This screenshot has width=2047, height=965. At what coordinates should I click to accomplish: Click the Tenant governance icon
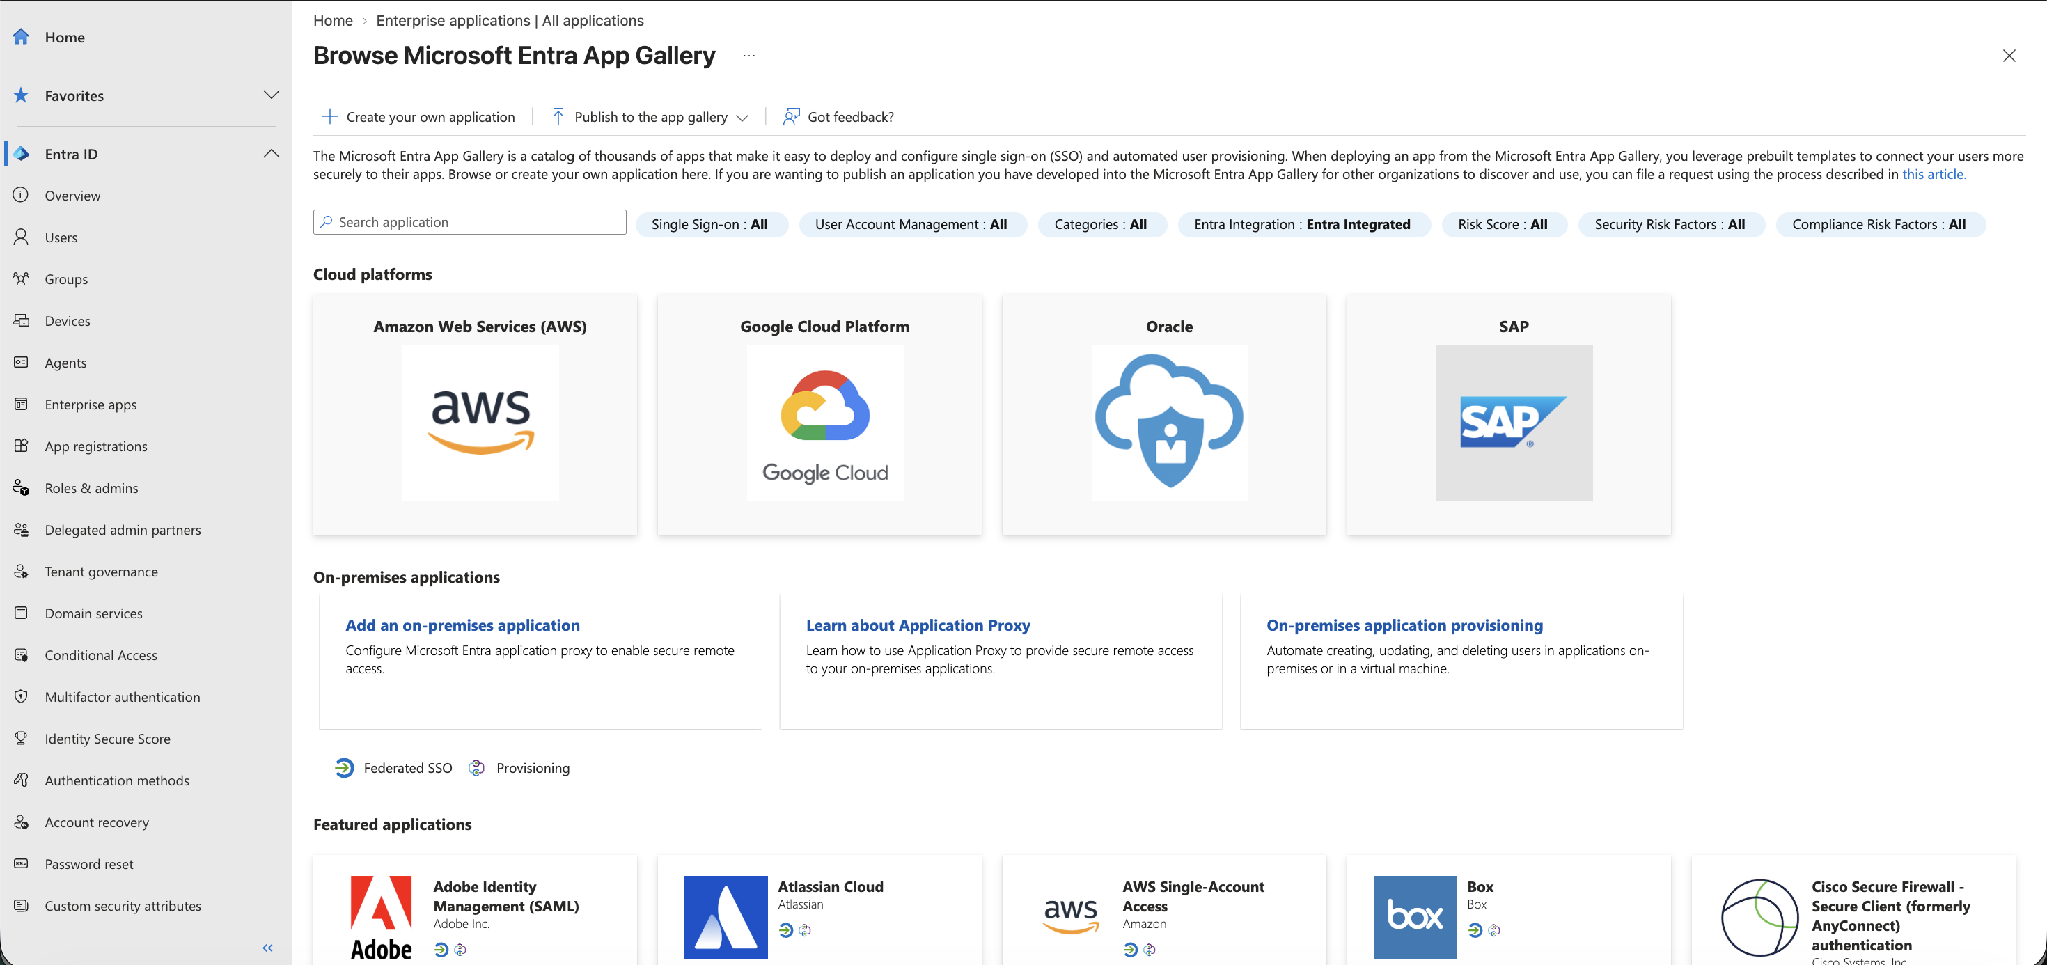pos(21,571)
